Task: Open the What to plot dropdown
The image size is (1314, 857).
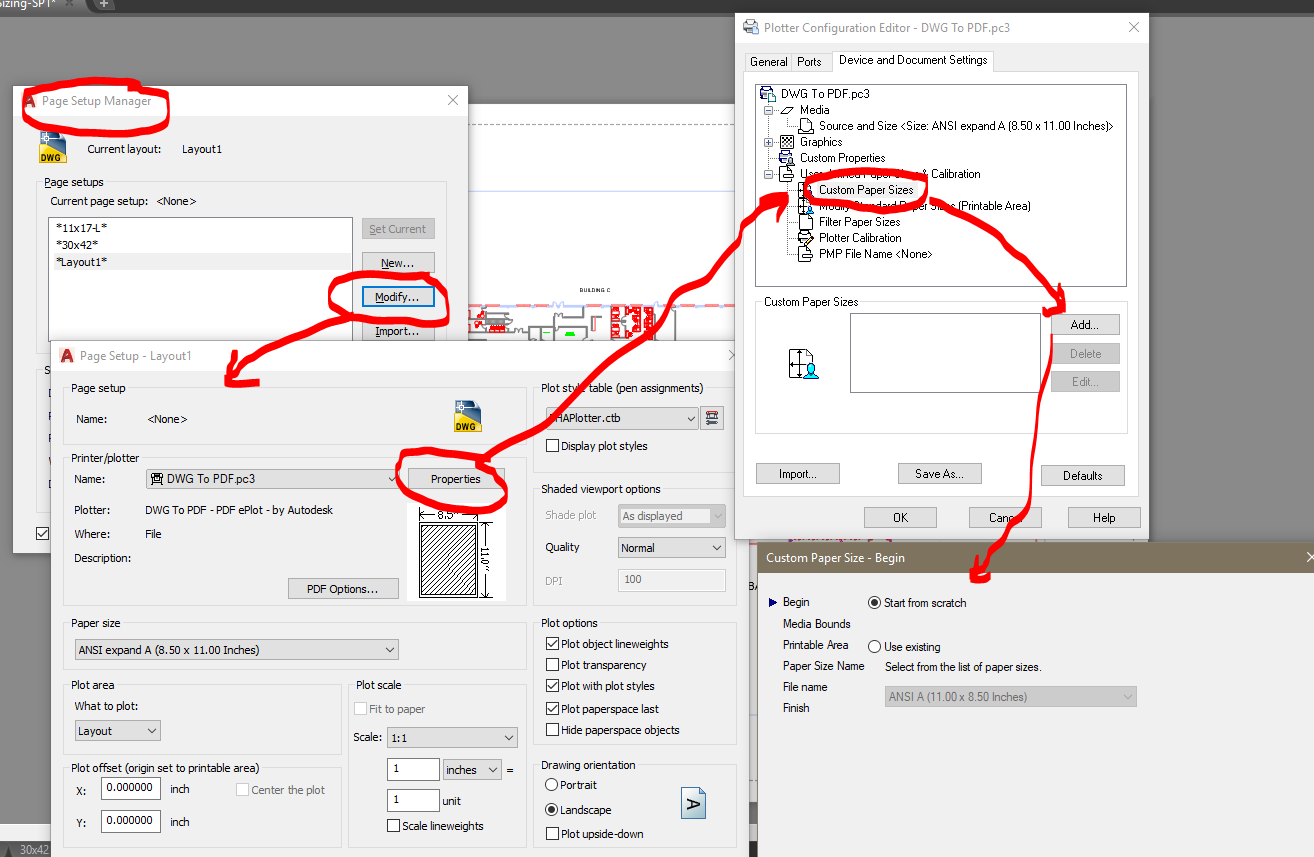Action: (x=117, y=731)
